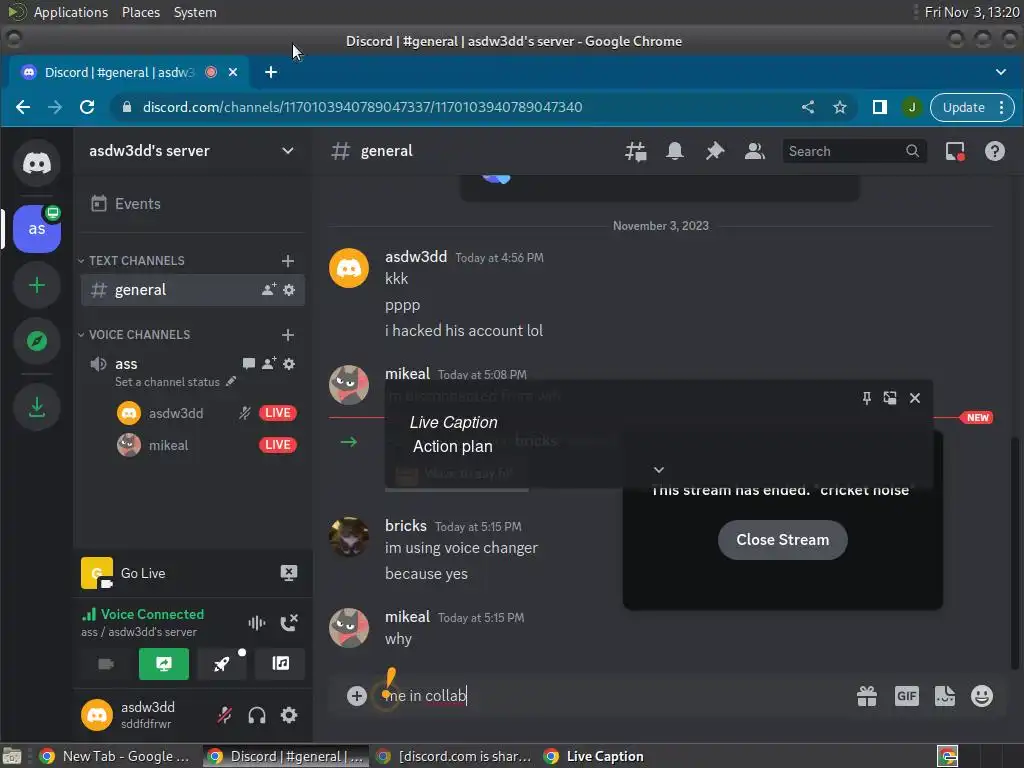Select asdw3dd in voice channel list
This screenshot has width=1024, height=768.
click(x=176, y=413)
